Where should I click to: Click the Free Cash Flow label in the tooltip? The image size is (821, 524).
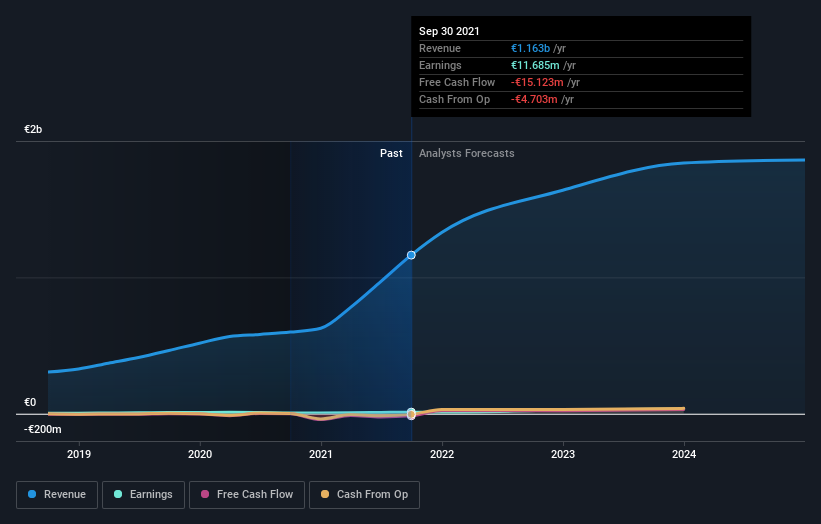tap(457, 82)
